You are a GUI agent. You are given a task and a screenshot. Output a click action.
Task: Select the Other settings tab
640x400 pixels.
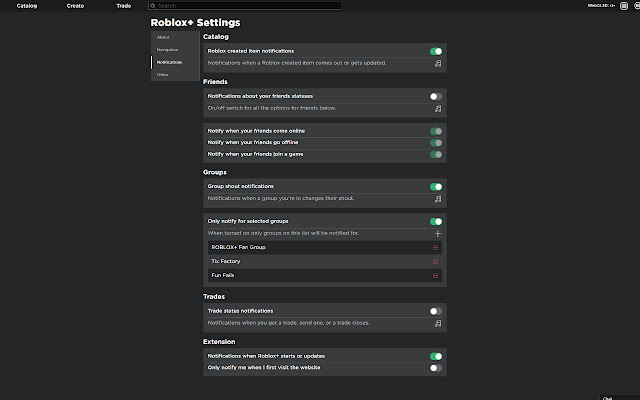(x=162, y=74)
